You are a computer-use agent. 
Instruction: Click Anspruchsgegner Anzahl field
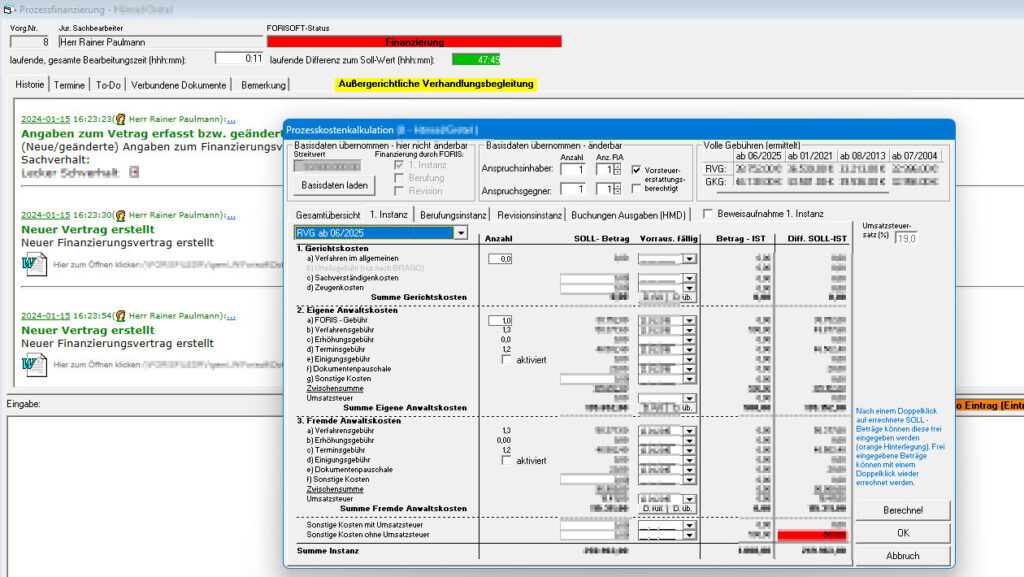(573, 189)
